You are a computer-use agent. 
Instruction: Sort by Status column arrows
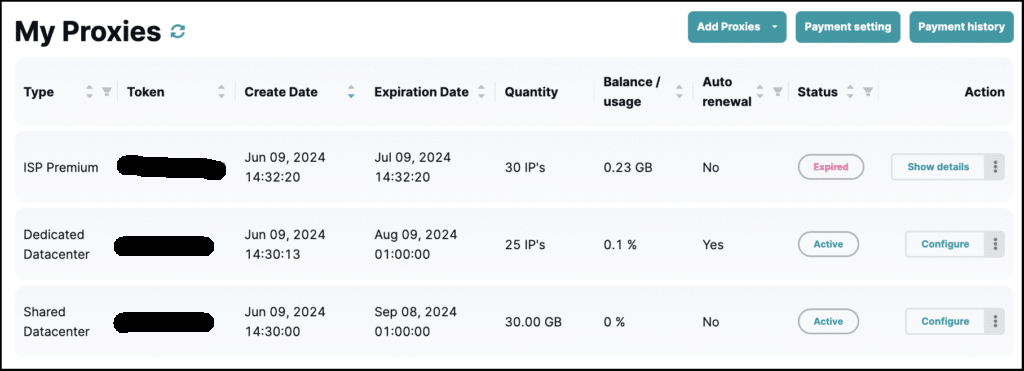[850, 92]
